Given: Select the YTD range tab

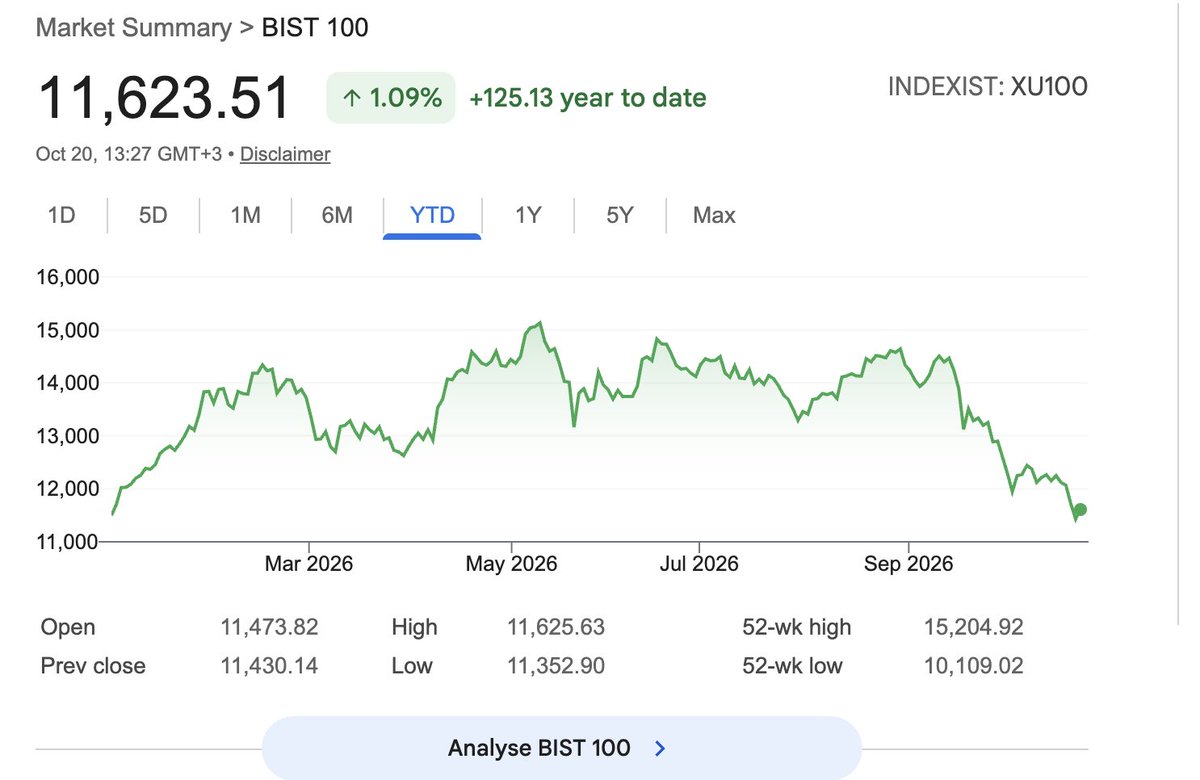Looking at the screenshot, I should (x=432, y=215).
